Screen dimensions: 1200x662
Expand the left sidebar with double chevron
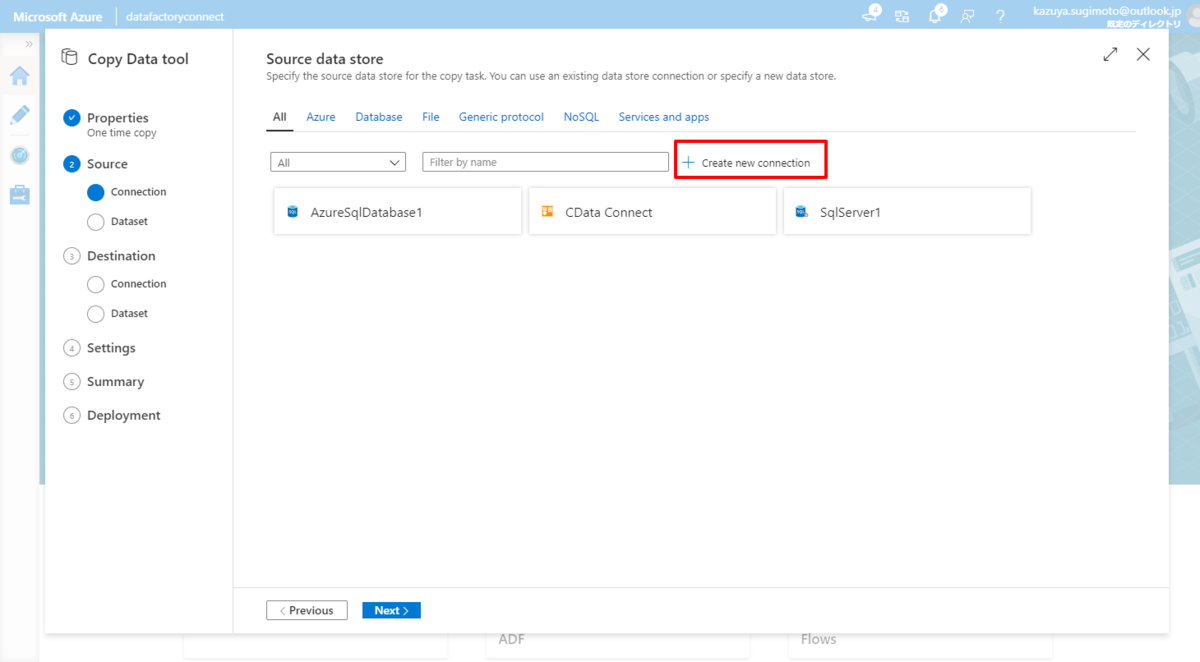[29, 44]
